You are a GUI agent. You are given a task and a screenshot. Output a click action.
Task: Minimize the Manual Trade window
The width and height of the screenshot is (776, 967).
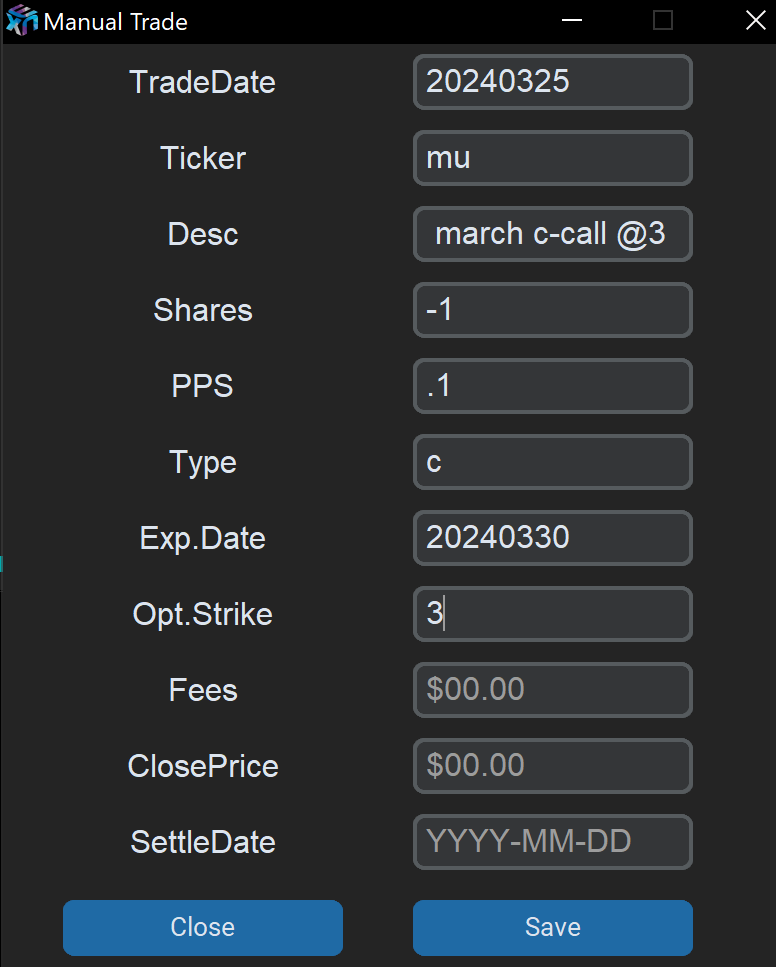point(572,21)
